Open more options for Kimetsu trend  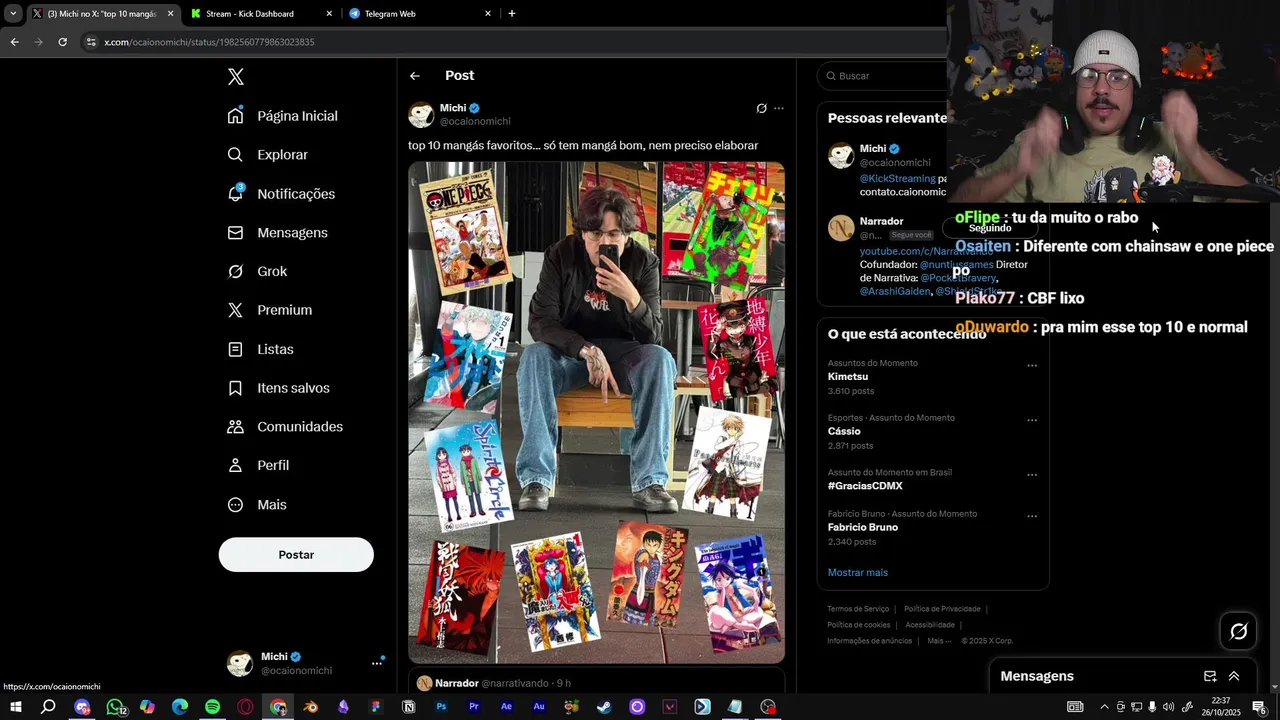pyautogui.click(x=1032, y=366)
